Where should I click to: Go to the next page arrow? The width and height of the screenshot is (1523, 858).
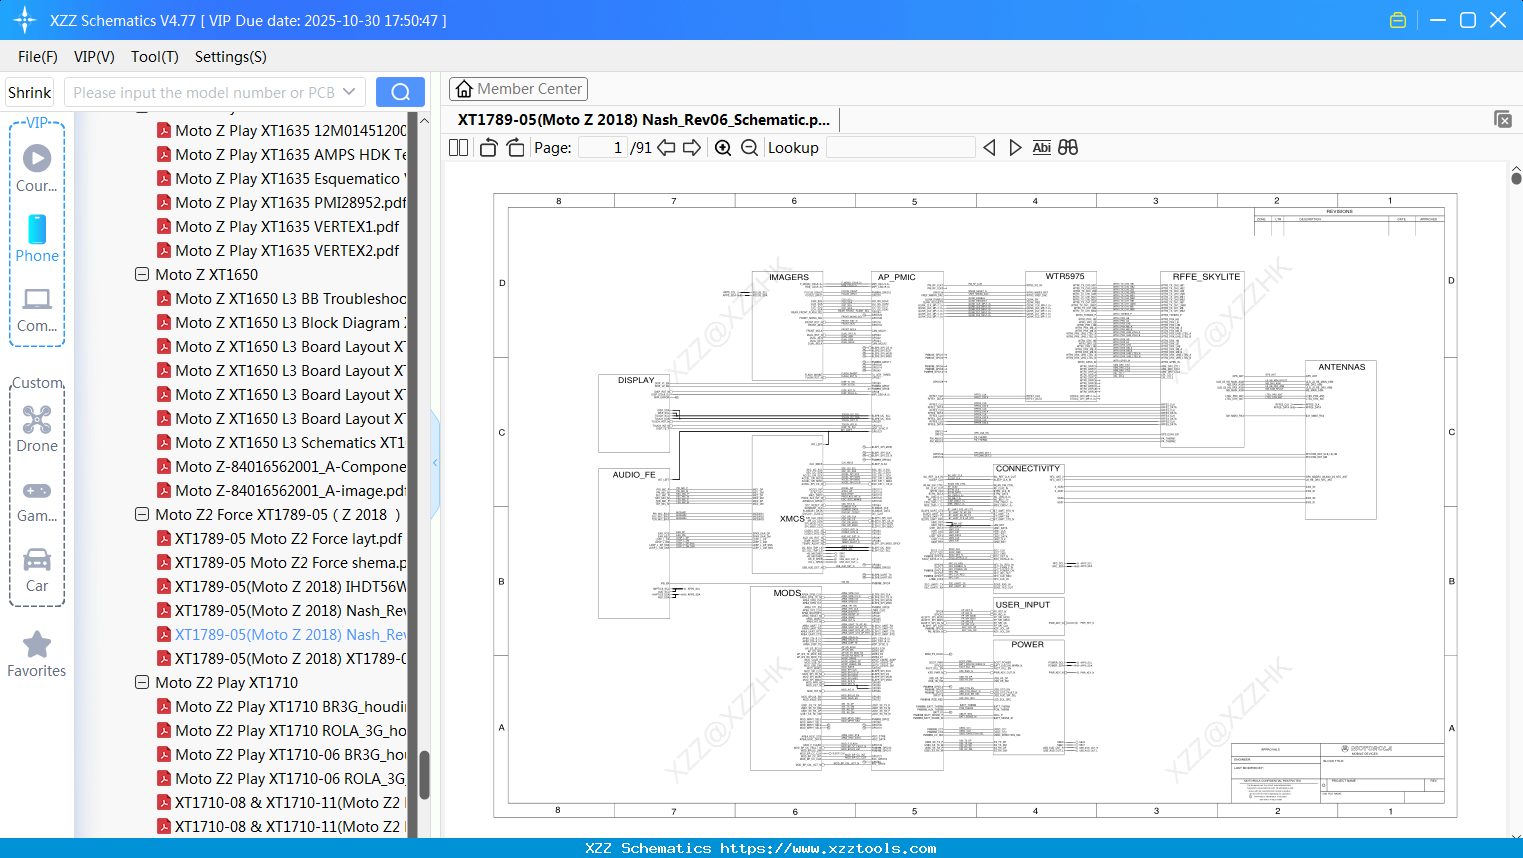[692, 147]
